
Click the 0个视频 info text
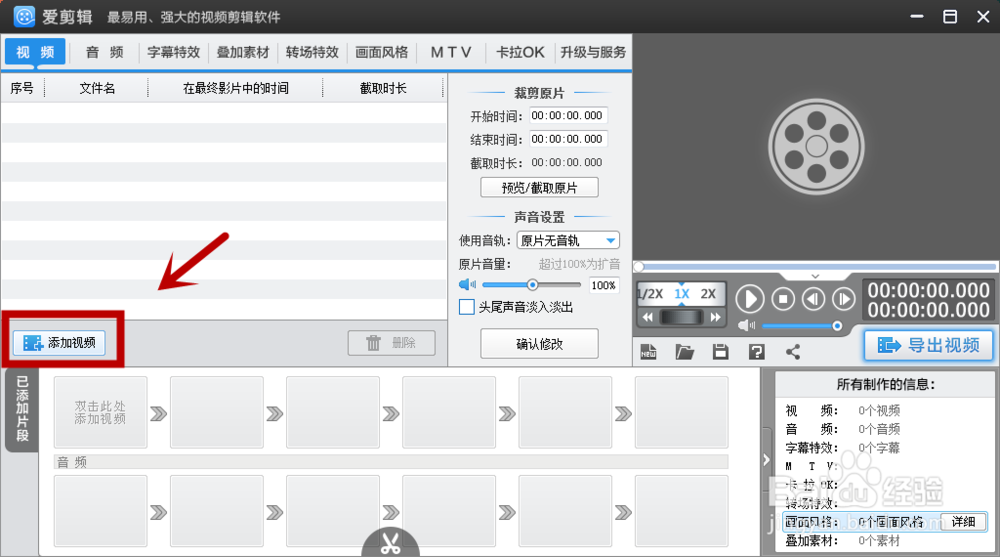879,410
